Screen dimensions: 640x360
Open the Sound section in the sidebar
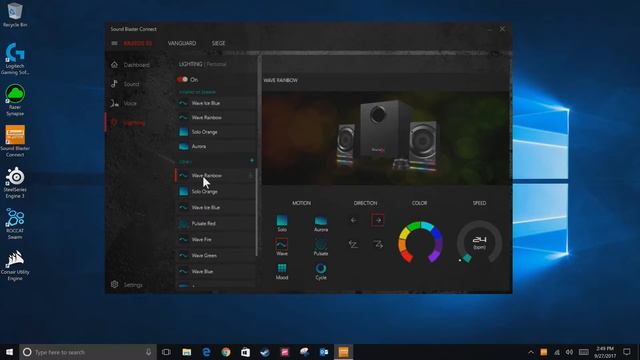click(x=125, y=84)
